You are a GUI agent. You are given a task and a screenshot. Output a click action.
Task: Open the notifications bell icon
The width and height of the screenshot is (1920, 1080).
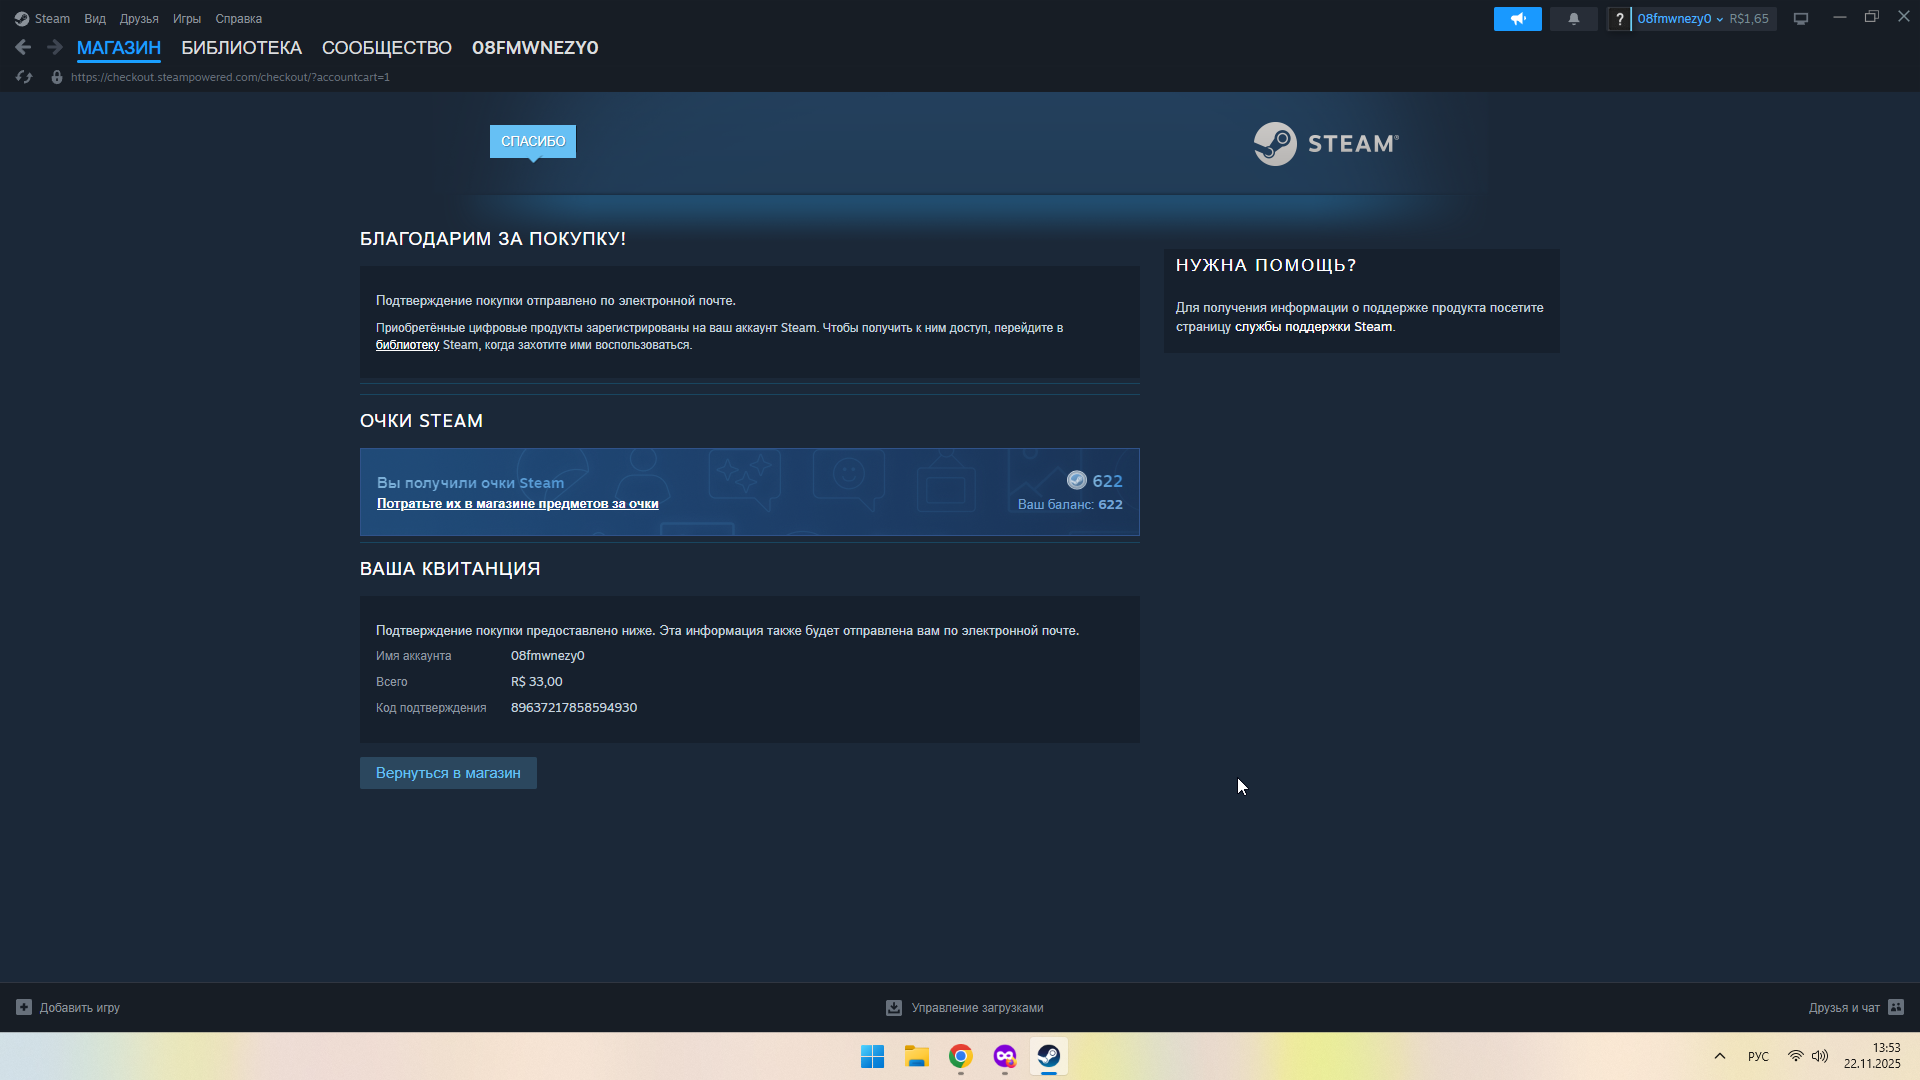pos(1573,19)
